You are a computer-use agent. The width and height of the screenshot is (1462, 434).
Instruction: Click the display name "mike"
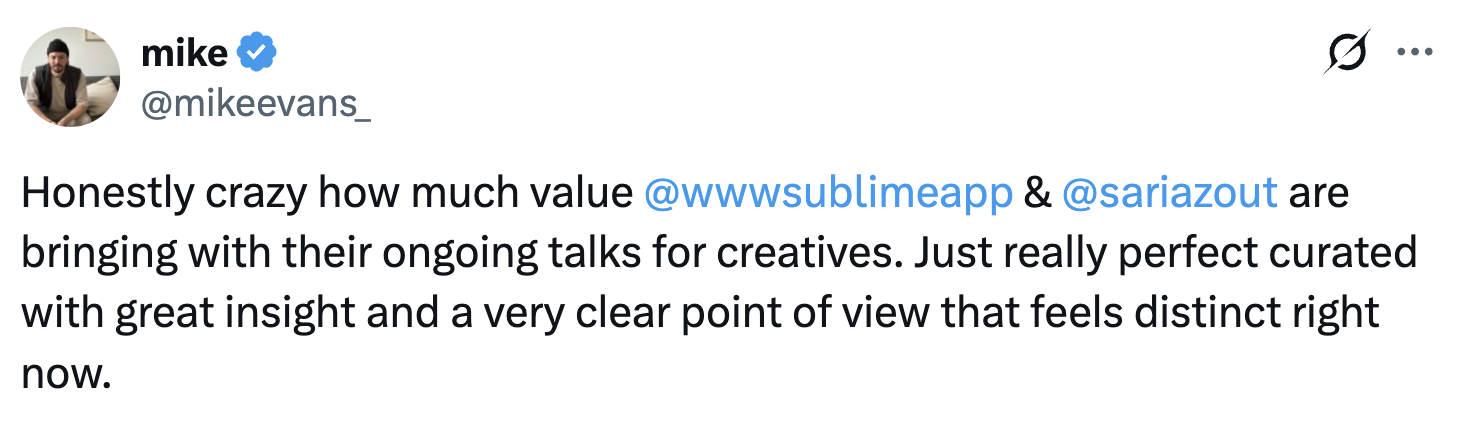184,53
